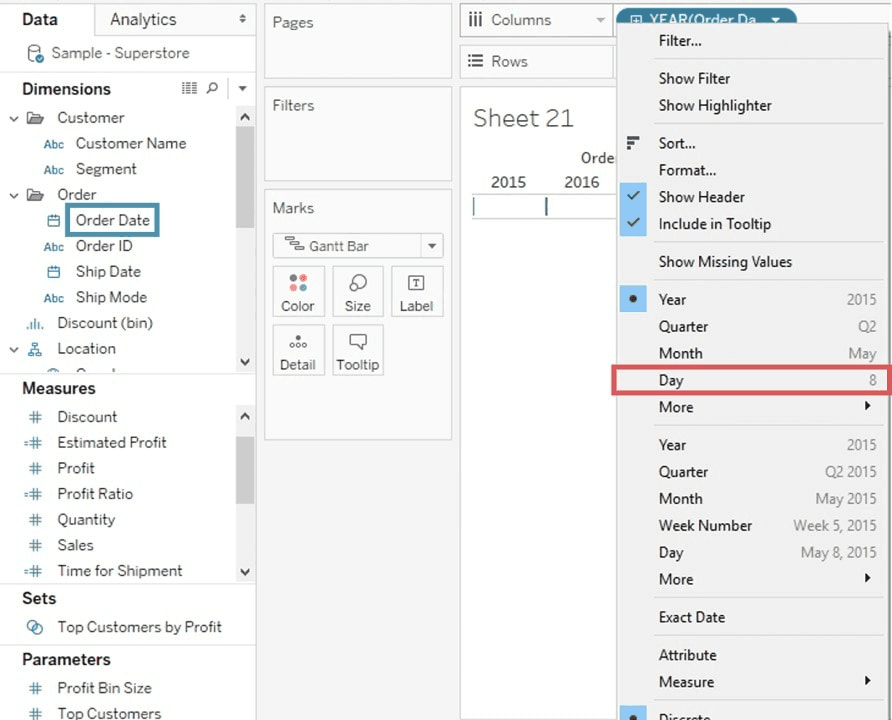This screenshot has height=720, width=892.
Task: Select the Top Customers by Profit set
Action: click(139, 627)
